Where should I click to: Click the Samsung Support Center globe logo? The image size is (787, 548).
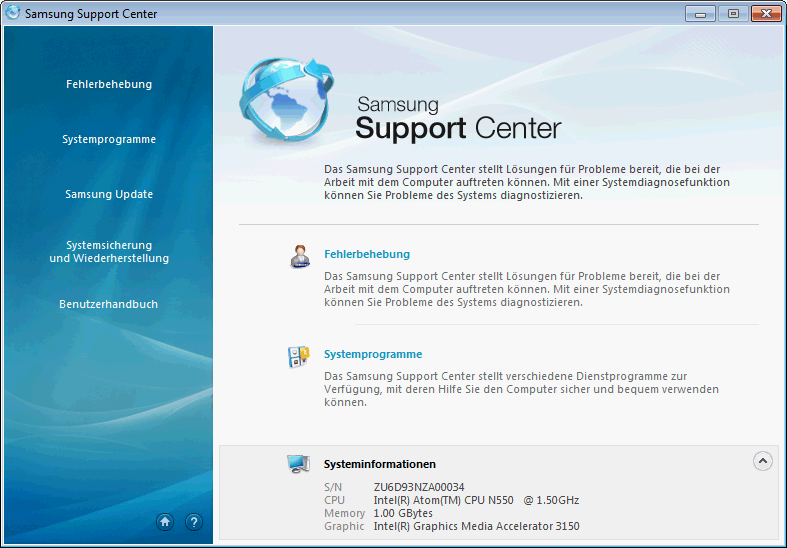click(x=286, y=99)
